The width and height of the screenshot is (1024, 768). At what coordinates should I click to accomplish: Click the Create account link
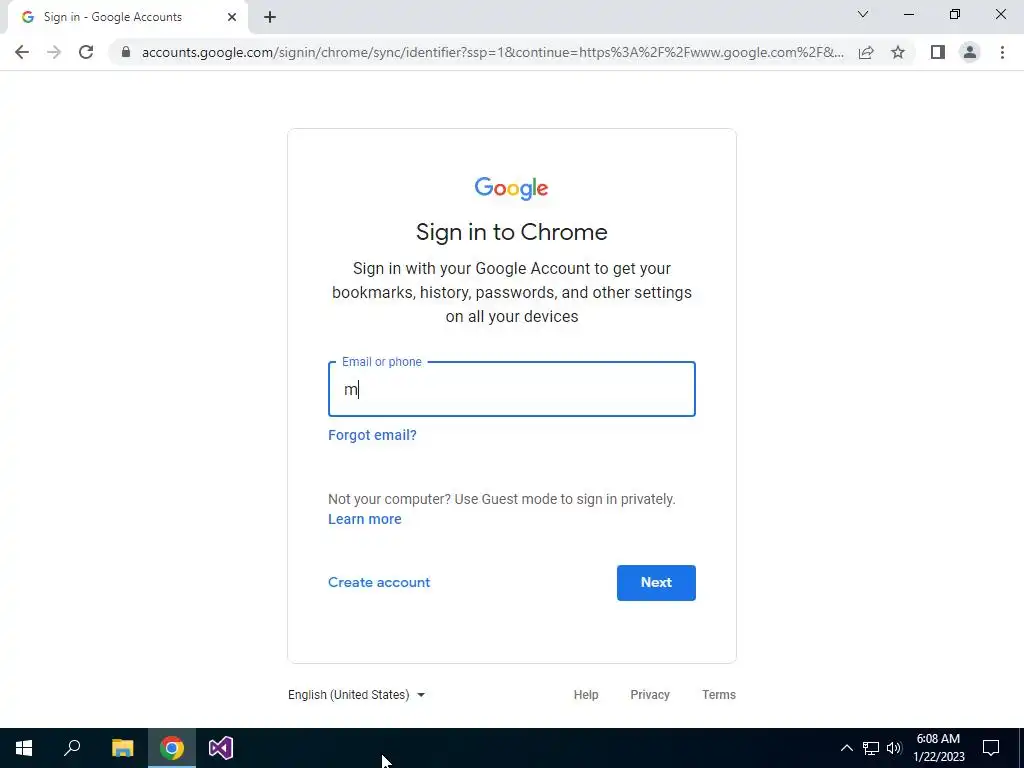pyautogui.click(x=379, y=582)
